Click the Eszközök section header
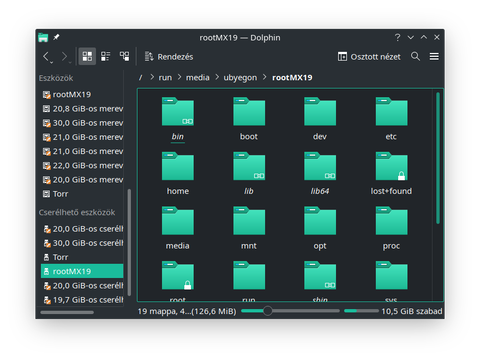Screen dimensions: 480x361 56,78
